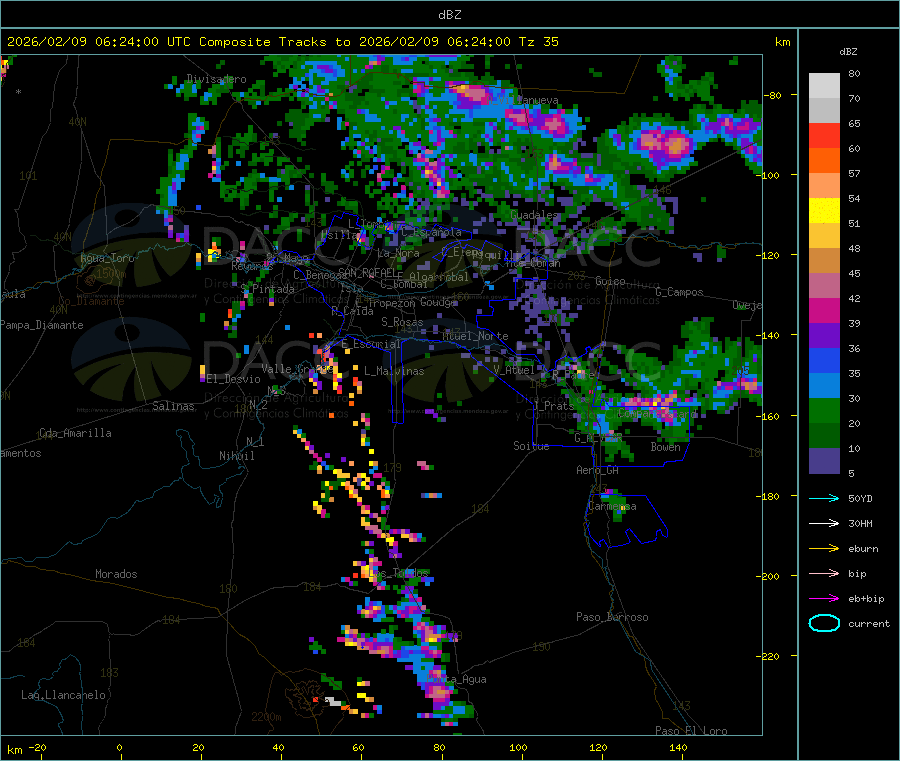Click the Paso_El_Loro map label
Image resolution: width=900 pixels, height=761 pixels.
click(x=692, y=731)
